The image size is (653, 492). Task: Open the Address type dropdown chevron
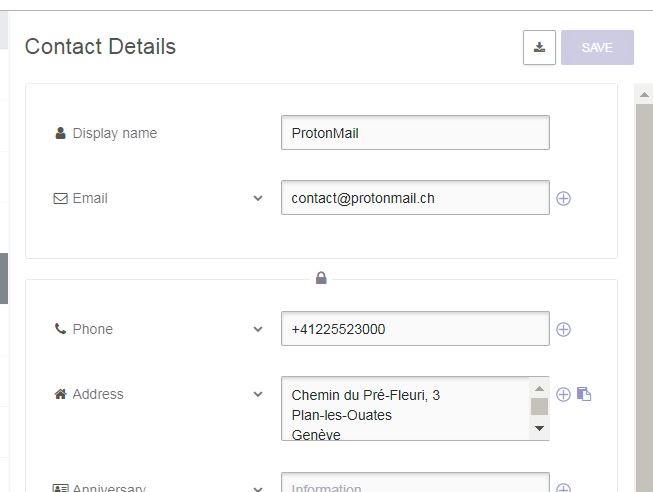click(x=258, y=394)
